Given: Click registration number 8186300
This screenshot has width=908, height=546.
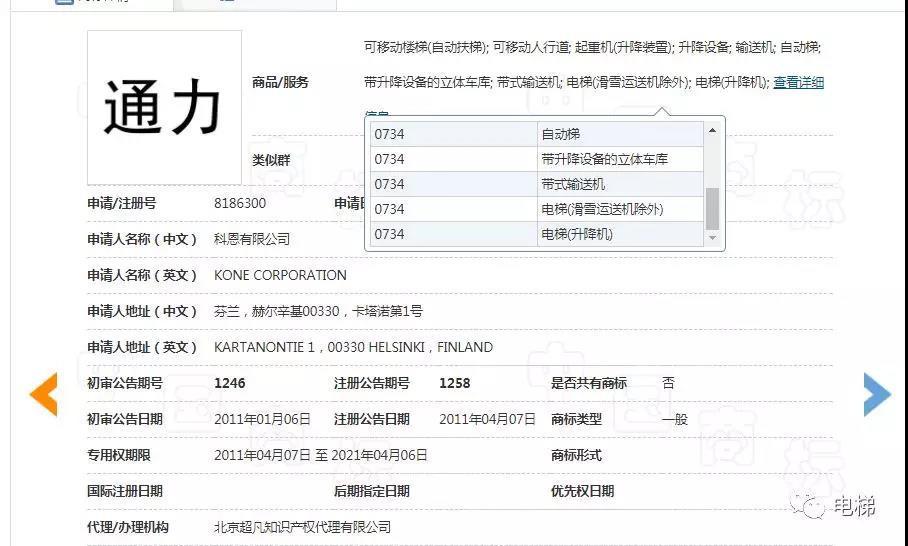Looking at the screenshot, I should [240, 203].
